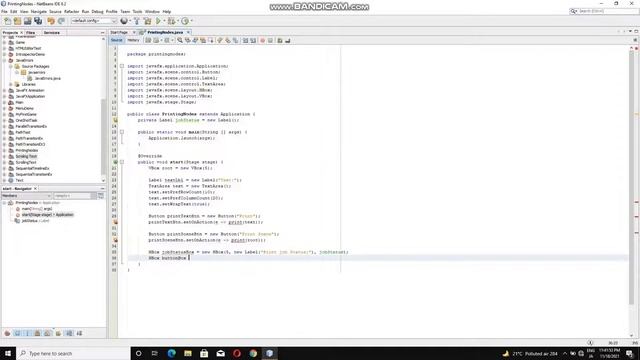Toggle Show Non-Public Members in Navigator
The width and height of the screenshot is (640, 360).
pos(38,333)
